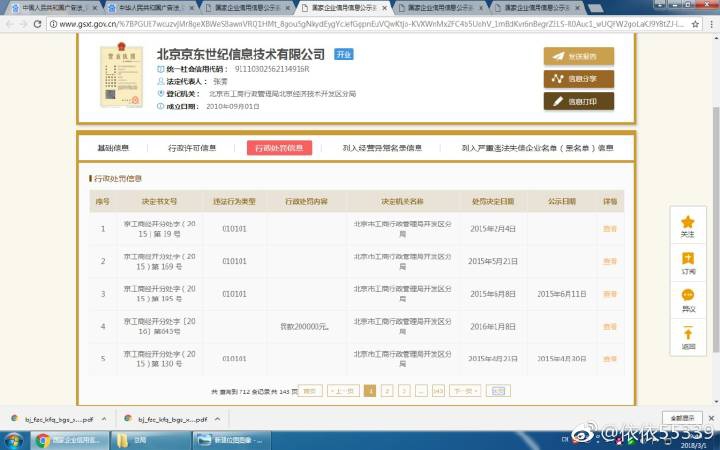720x450 pixels.
Task: Click the 末页 last-page pagination button
Action: pyautogui.click(x=498, y=391)
